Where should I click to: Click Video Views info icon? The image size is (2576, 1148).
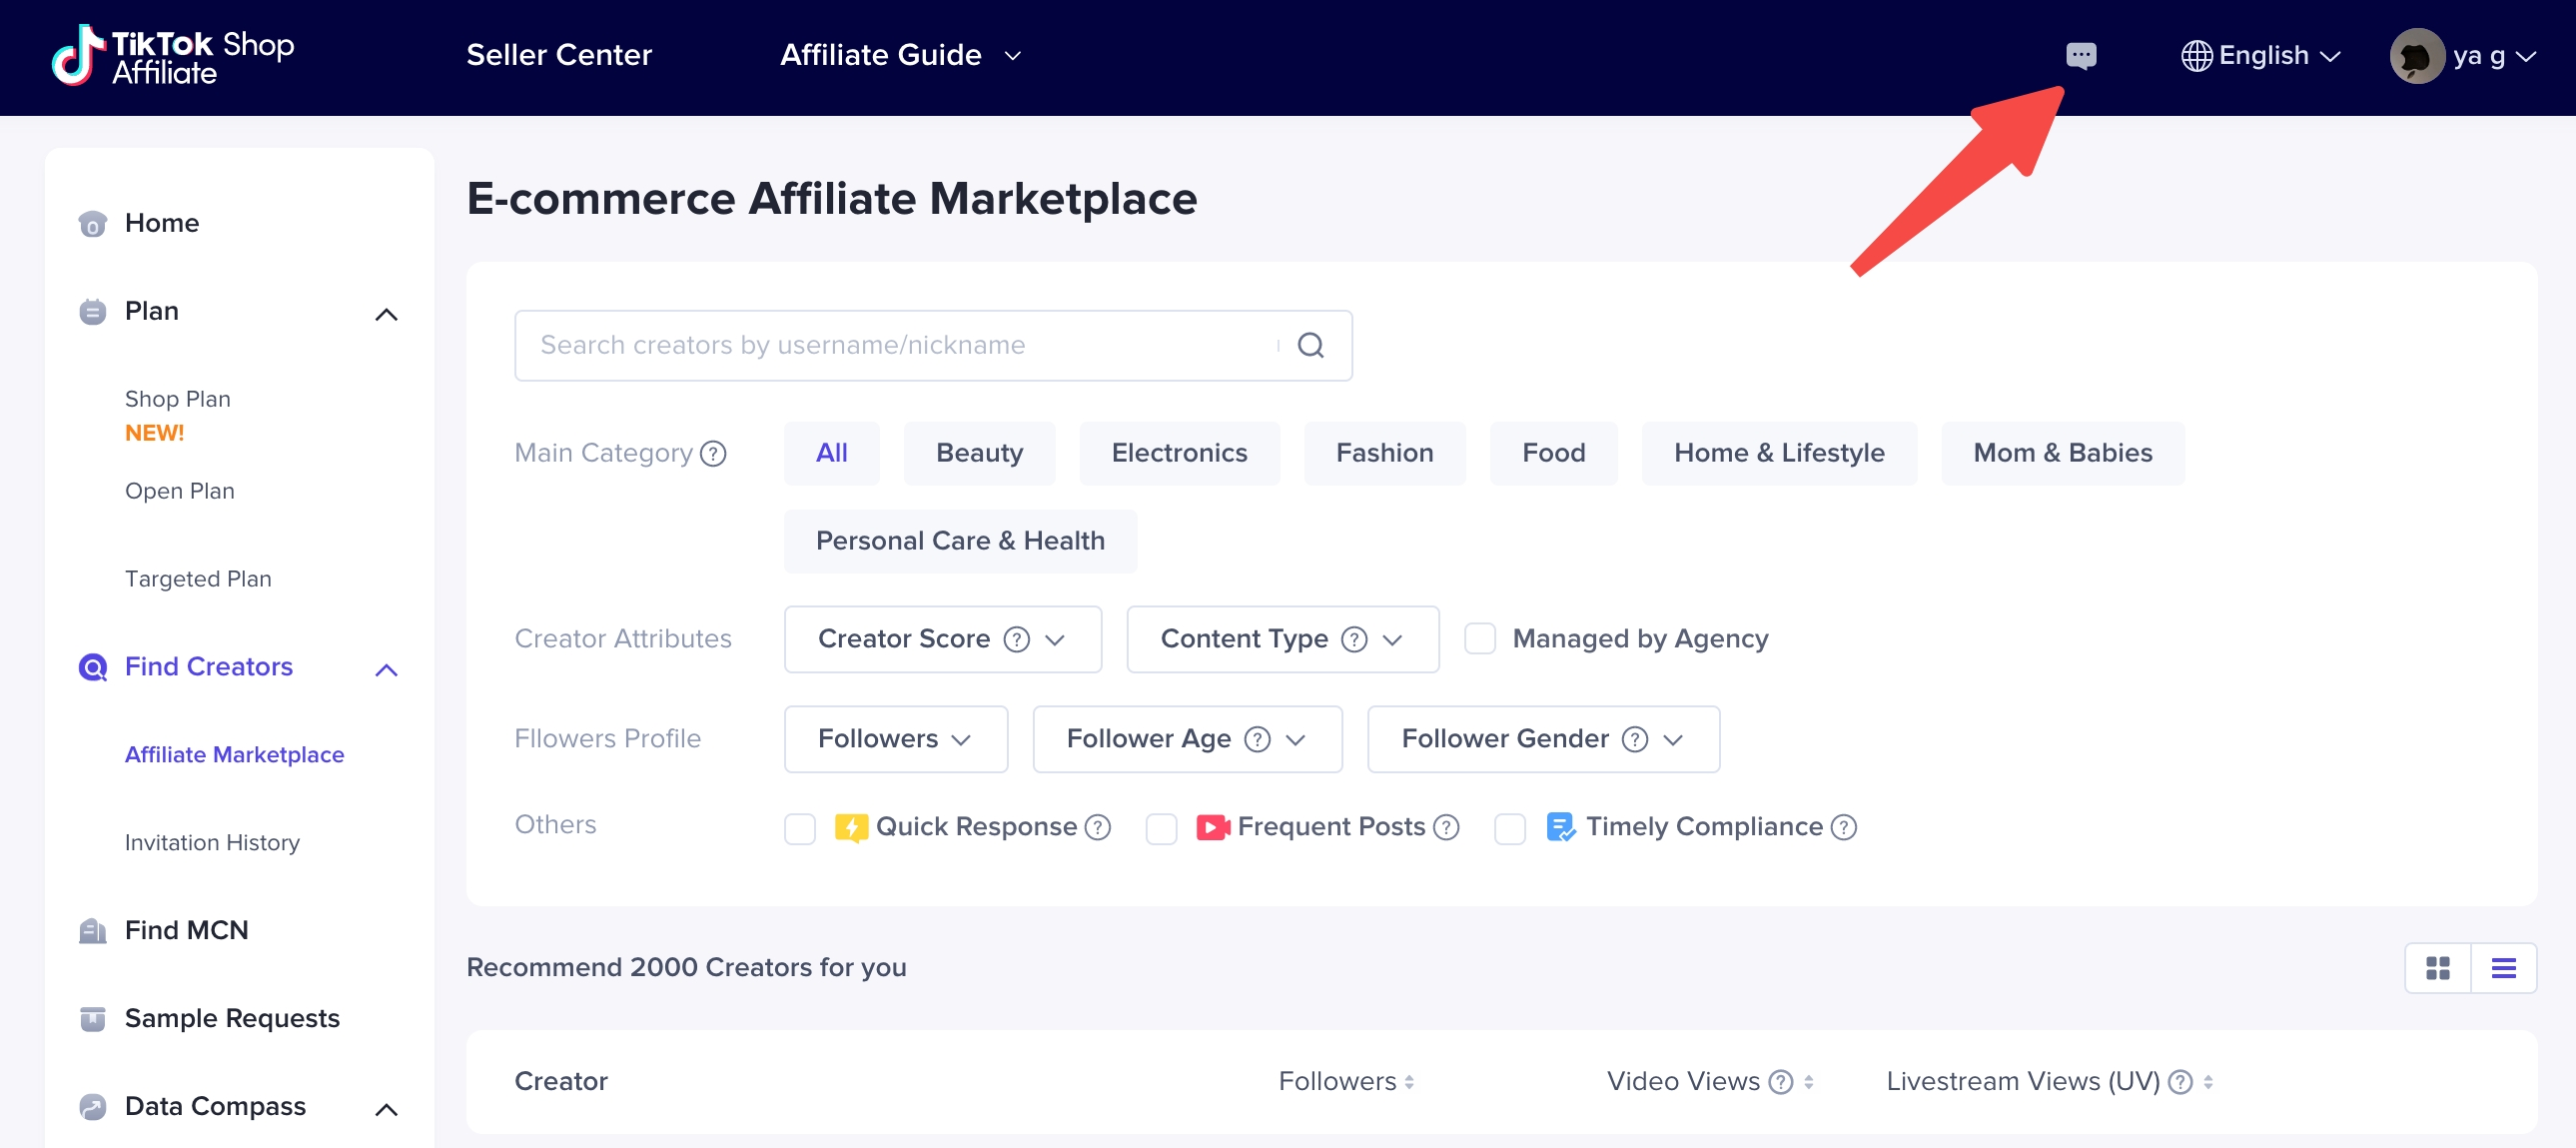click(1780, 1081)
